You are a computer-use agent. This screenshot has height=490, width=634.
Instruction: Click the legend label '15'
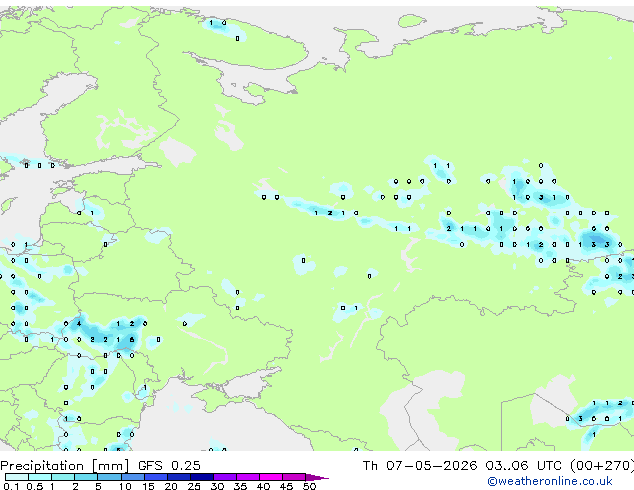pyautogui.click(x=148, y=486)
